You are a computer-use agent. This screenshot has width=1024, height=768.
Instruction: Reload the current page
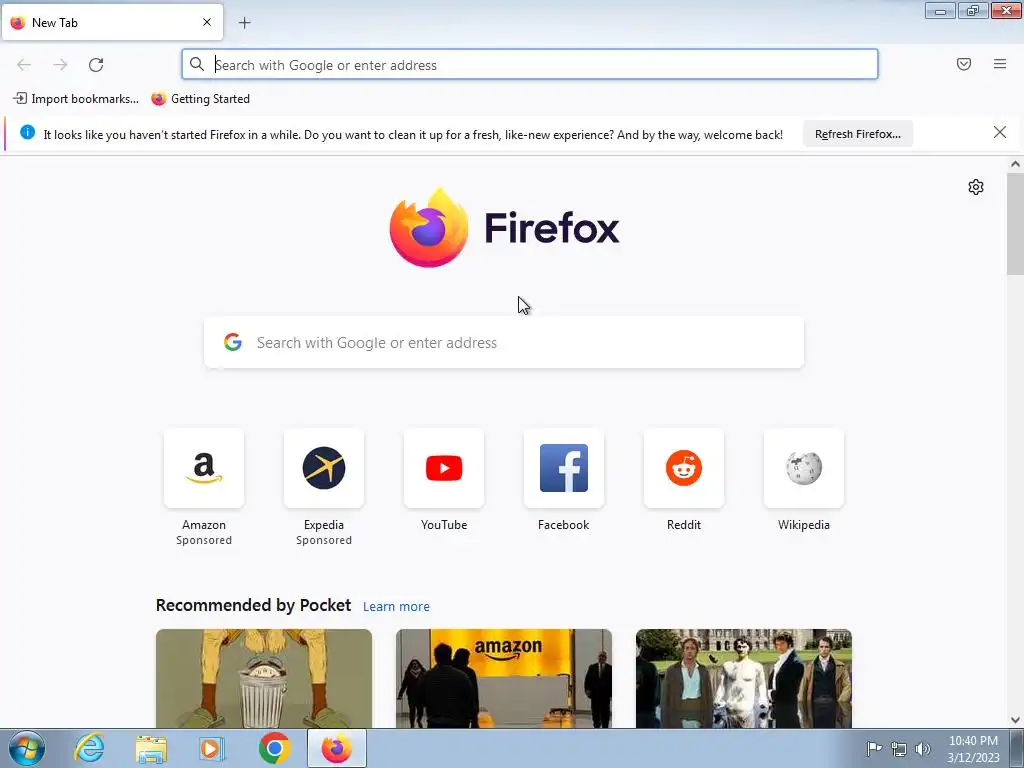pyautogui.click(x=96, y=65)
